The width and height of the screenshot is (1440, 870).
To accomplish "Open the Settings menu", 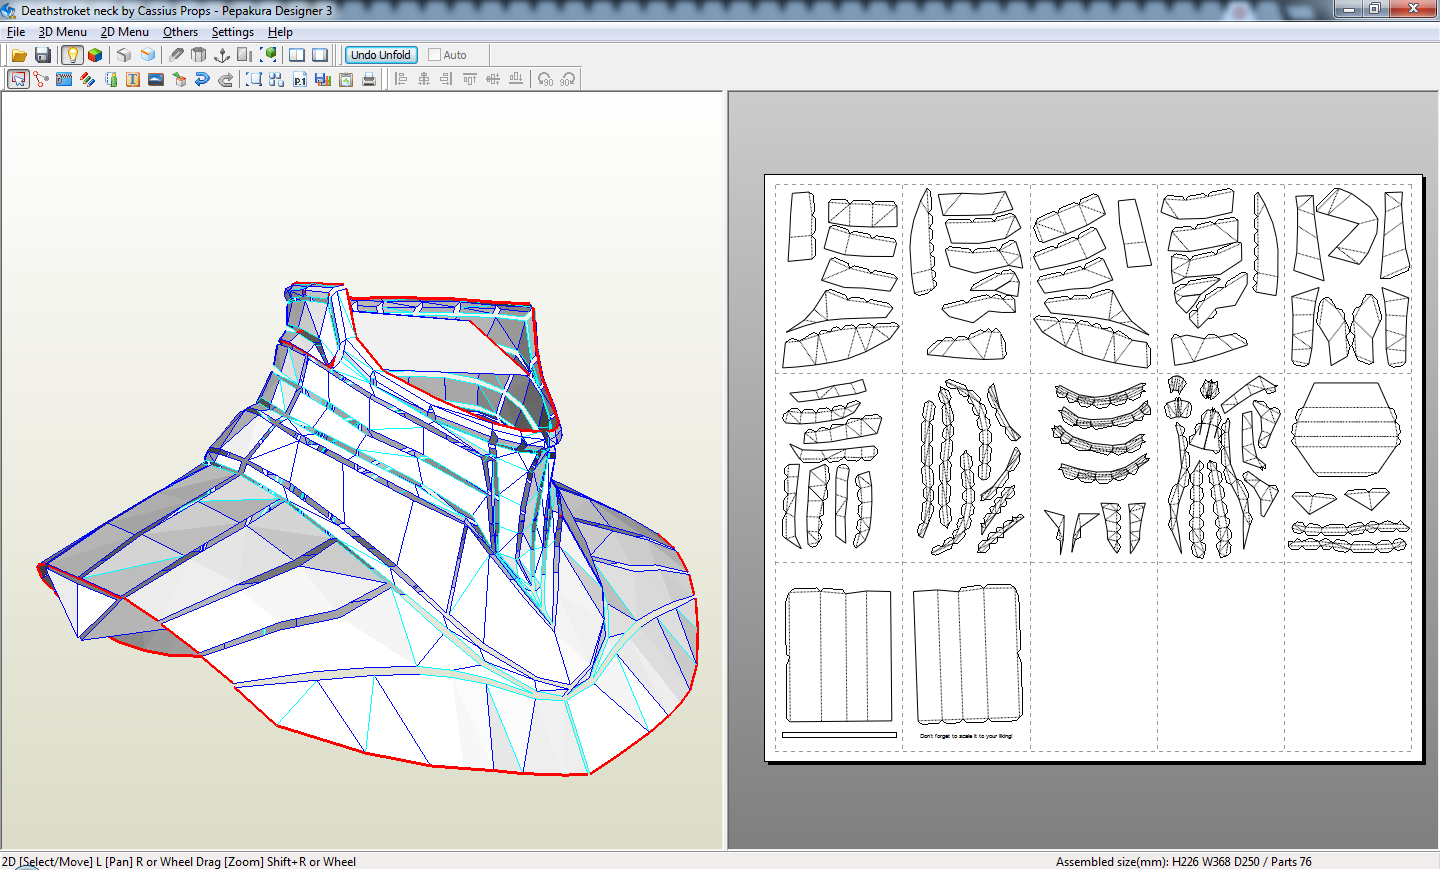I will [233, 32].
